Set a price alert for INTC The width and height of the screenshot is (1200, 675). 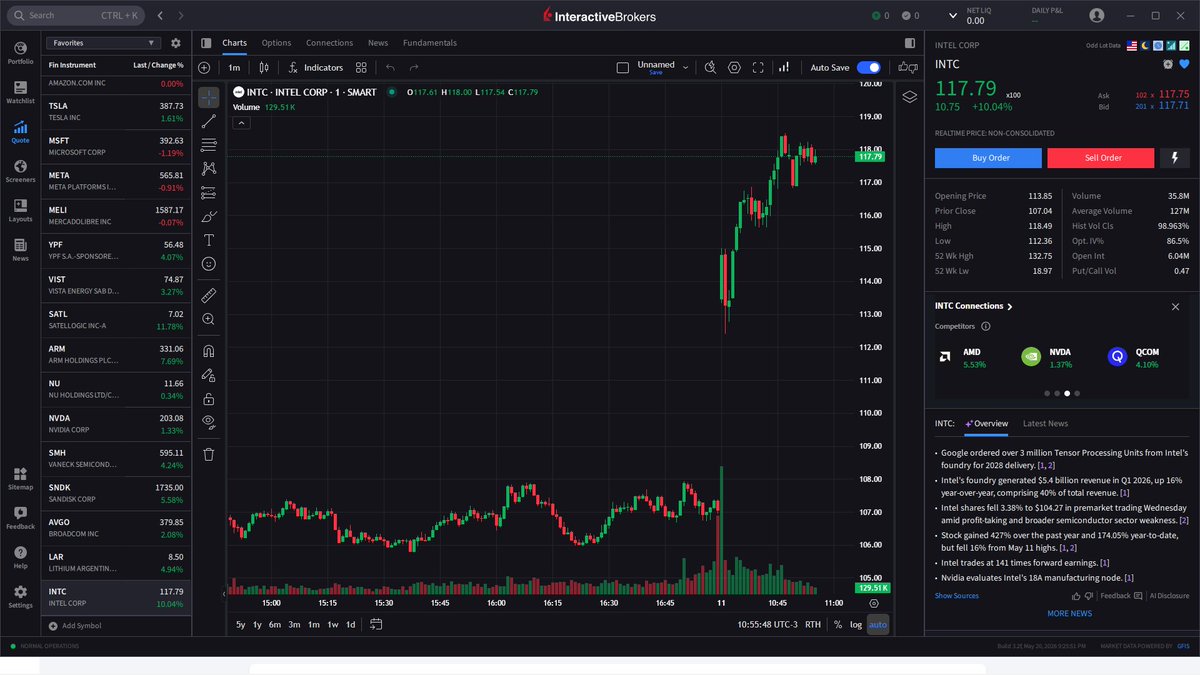[1168, 64]
